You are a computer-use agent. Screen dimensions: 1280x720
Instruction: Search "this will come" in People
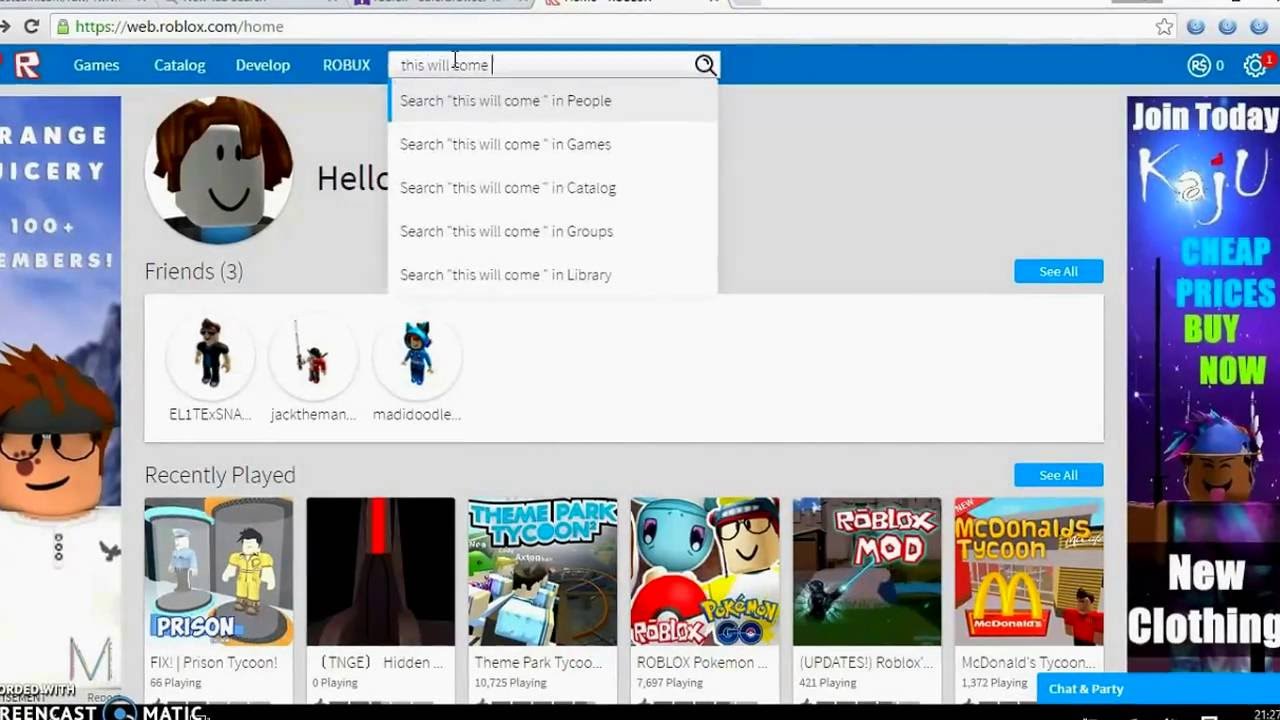click(553, 100)
